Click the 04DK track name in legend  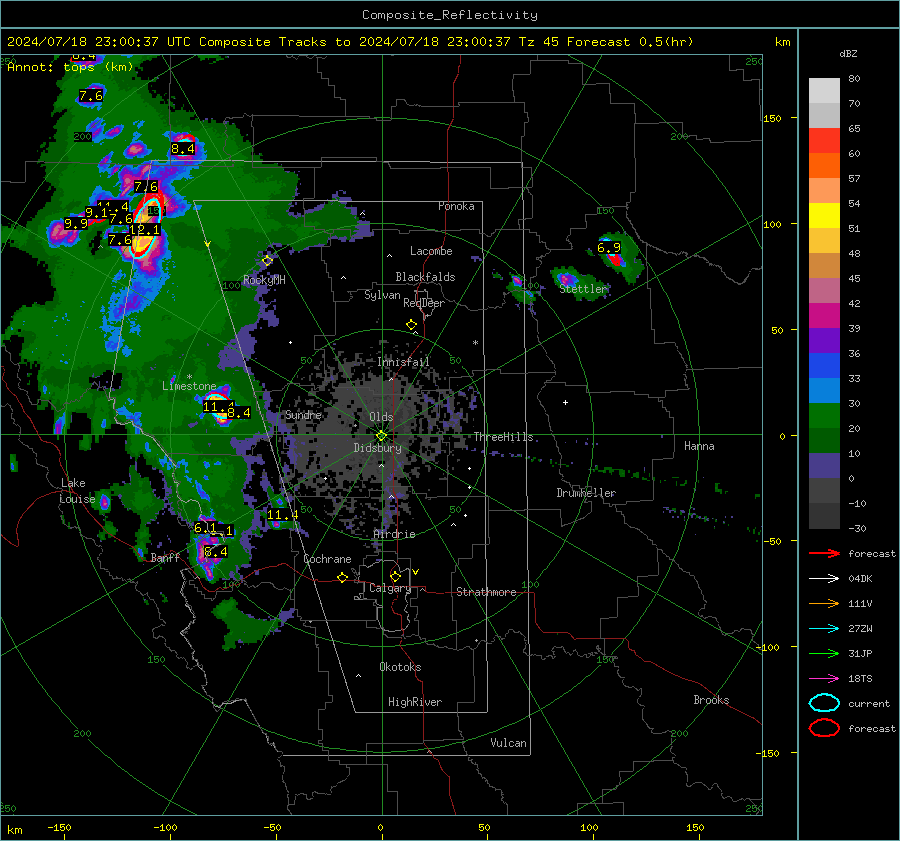click(860, 579)
